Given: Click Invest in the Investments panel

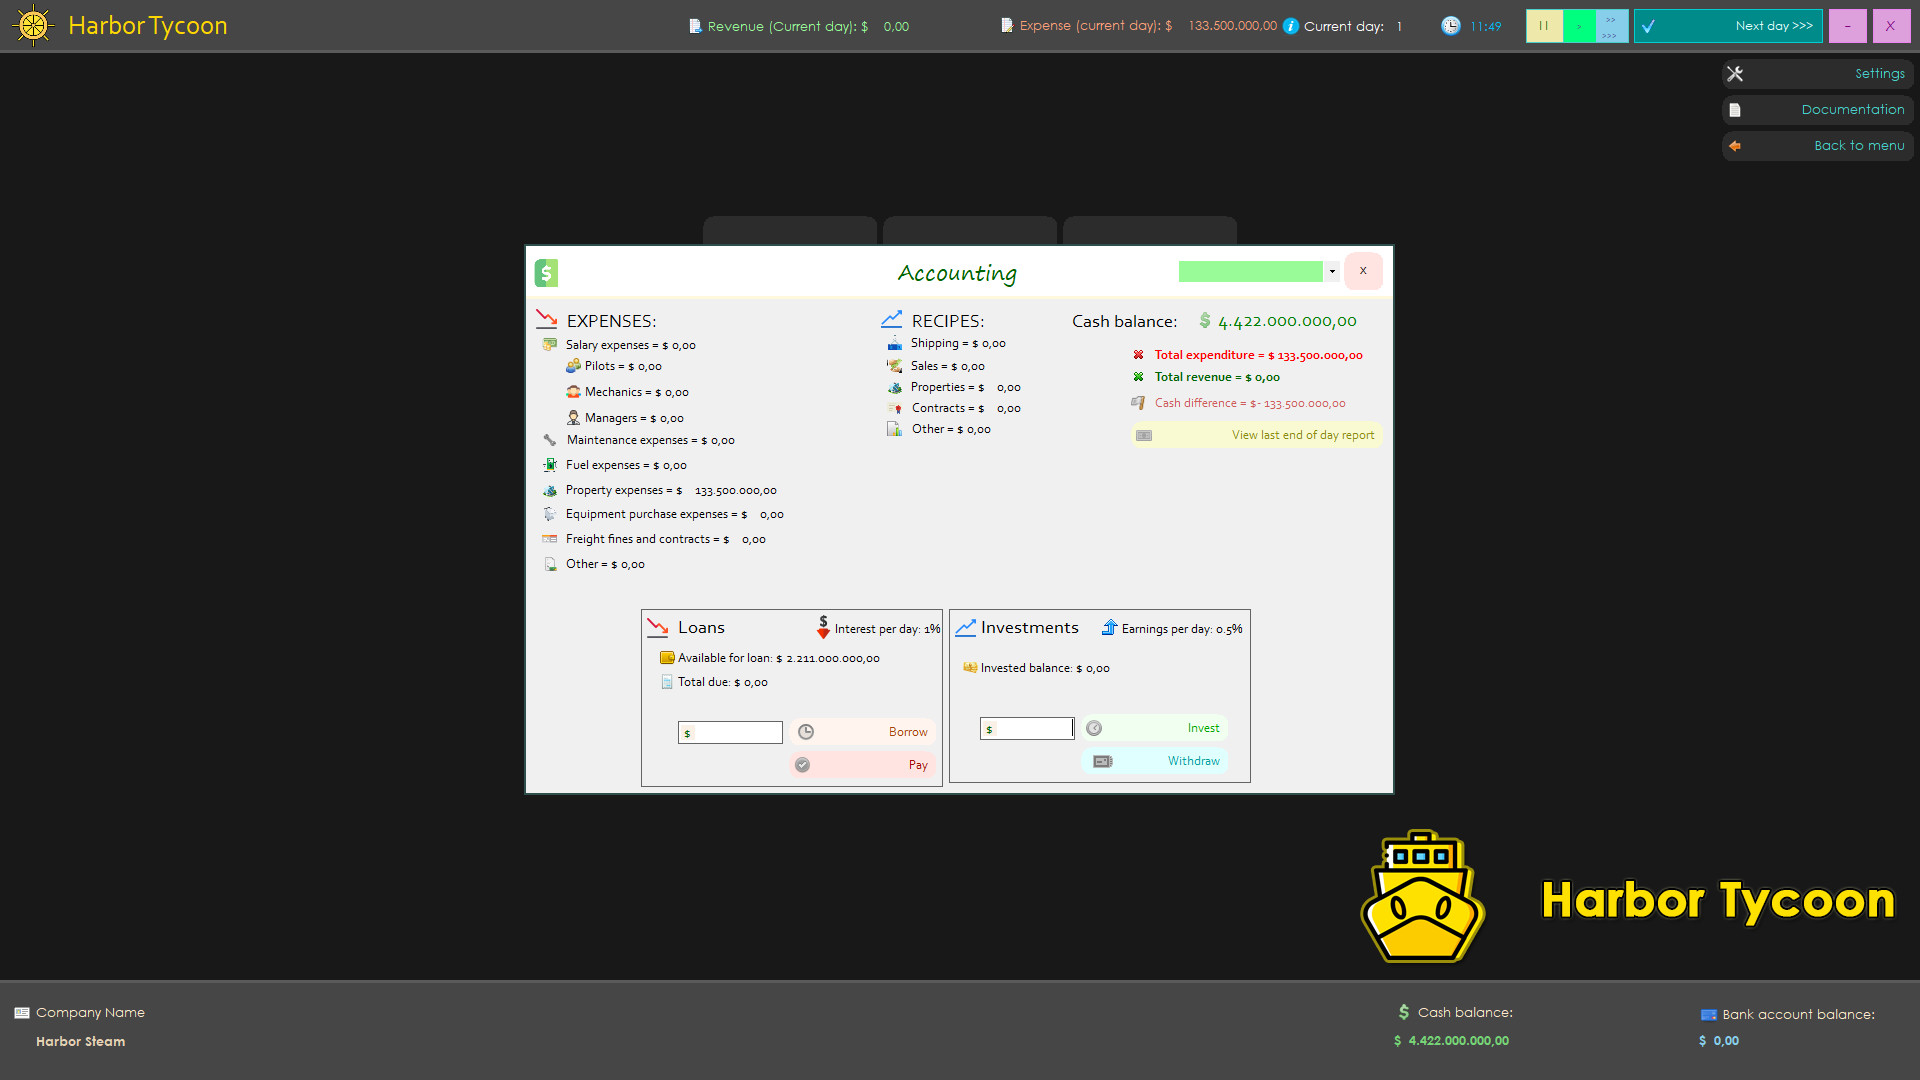Looking at the screenshot, I should (x=1202, y=727).
